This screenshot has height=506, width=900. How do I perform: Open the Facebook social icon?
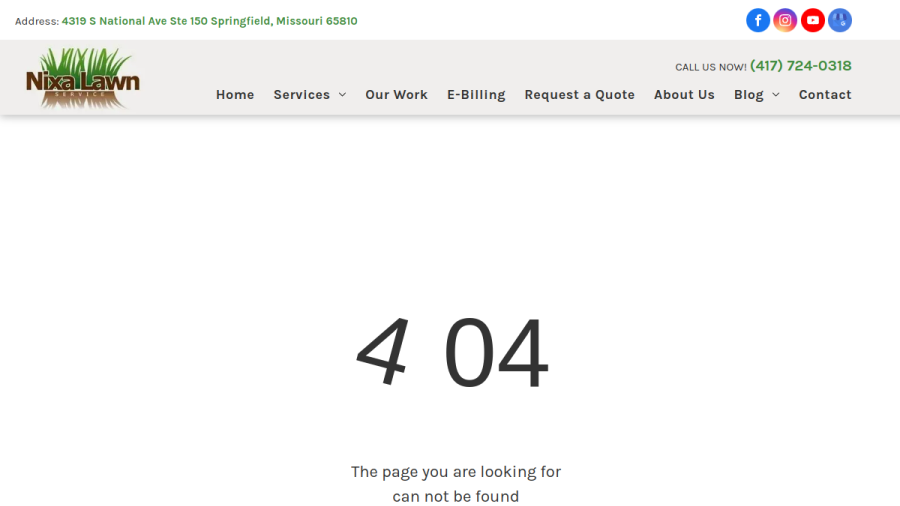(x=758, y=21)
